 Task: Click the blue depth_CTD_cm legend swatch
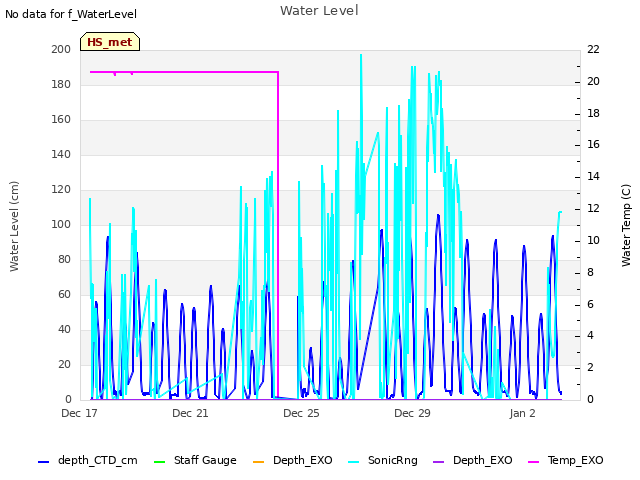tap(44, 462)
